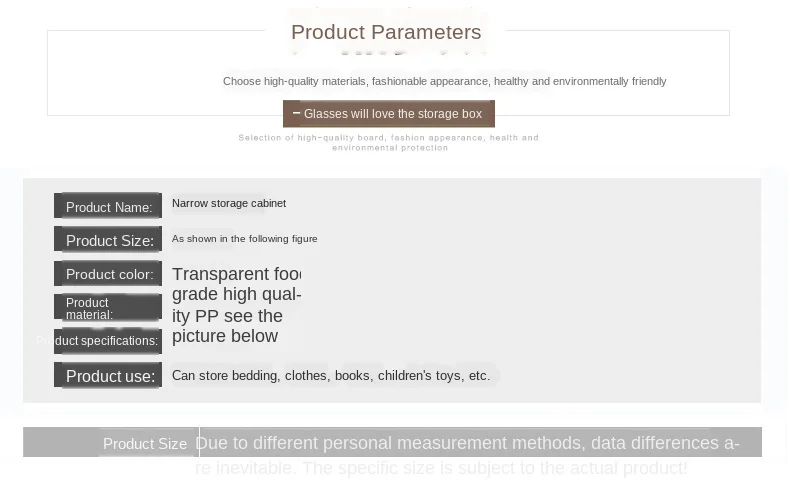Viewport: 790px width, 492px height.
Task: Click the Product Parameters heading
Action: [386, 32]
